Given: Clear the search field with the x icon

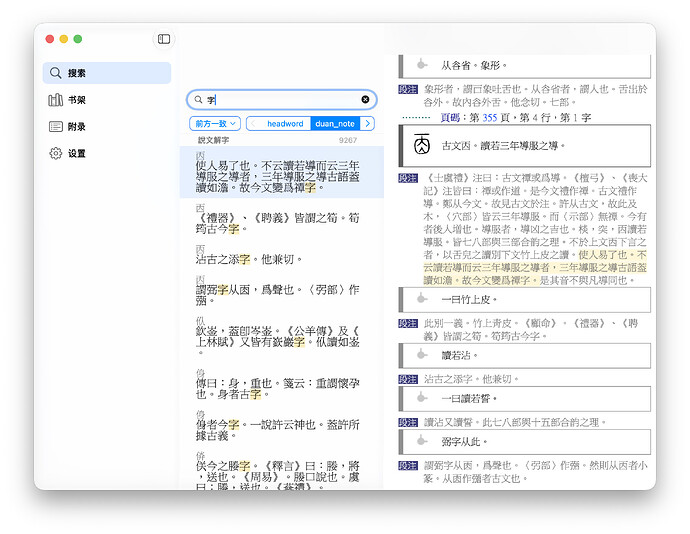Looking at the screenshot, I should click(365, 99).
